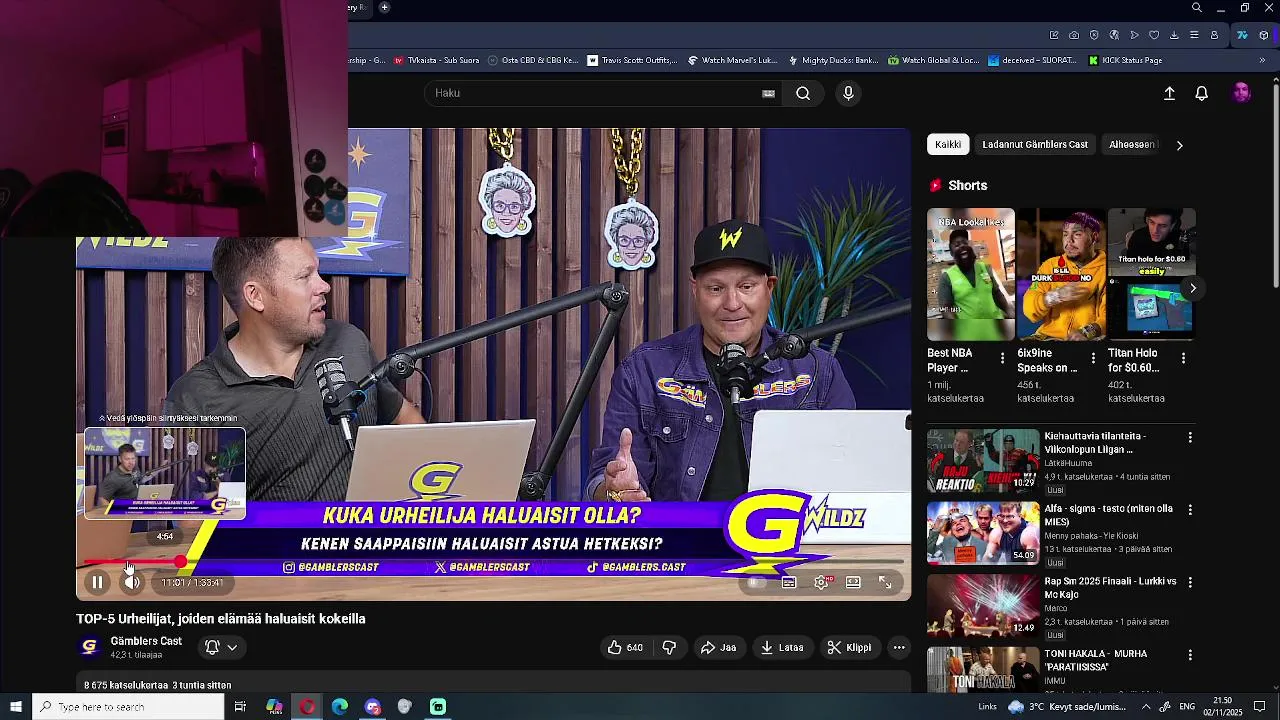Screen dimensions: 1280x720
Task: Open browser easy setup menu
Action: (1194, 35)
